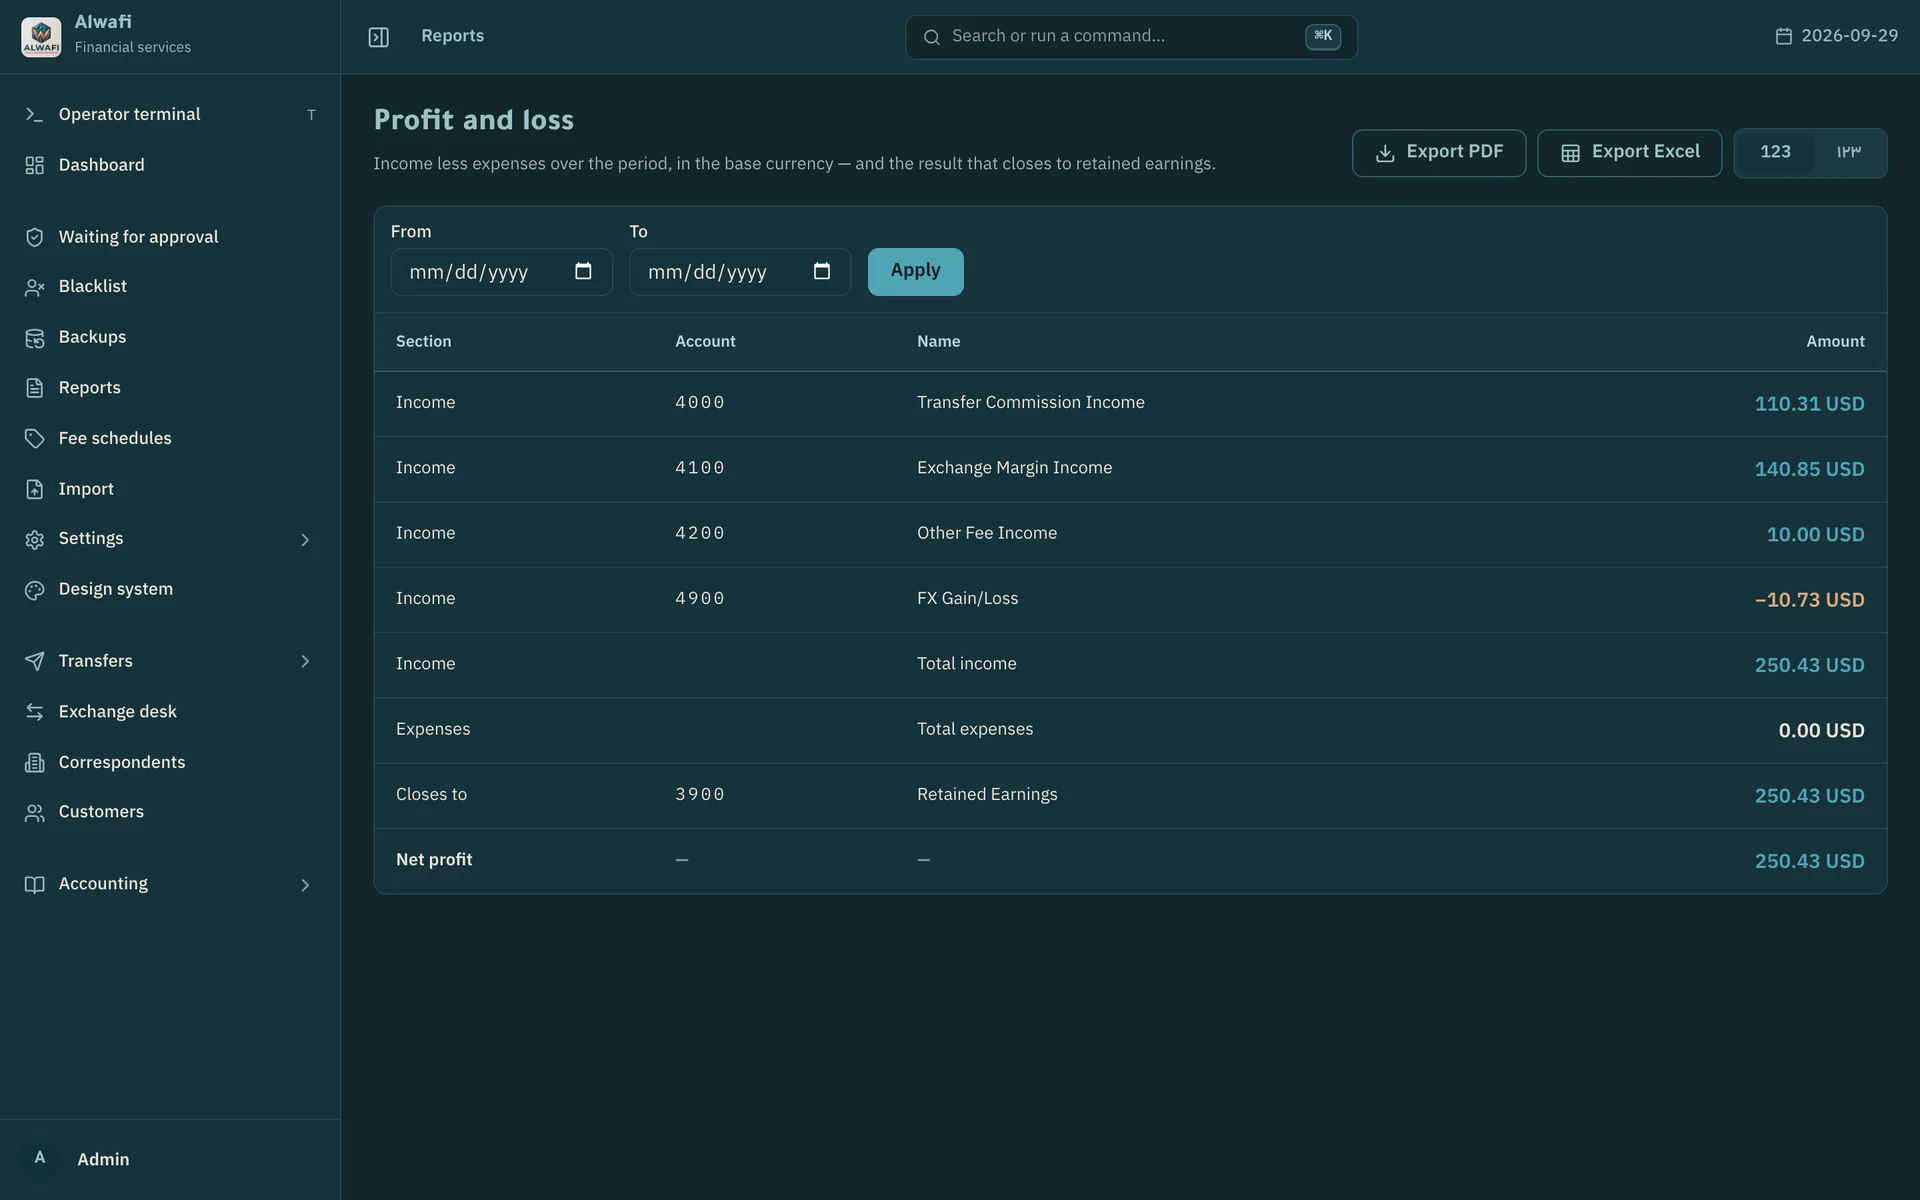Open the Backups page

pos(170,338)
